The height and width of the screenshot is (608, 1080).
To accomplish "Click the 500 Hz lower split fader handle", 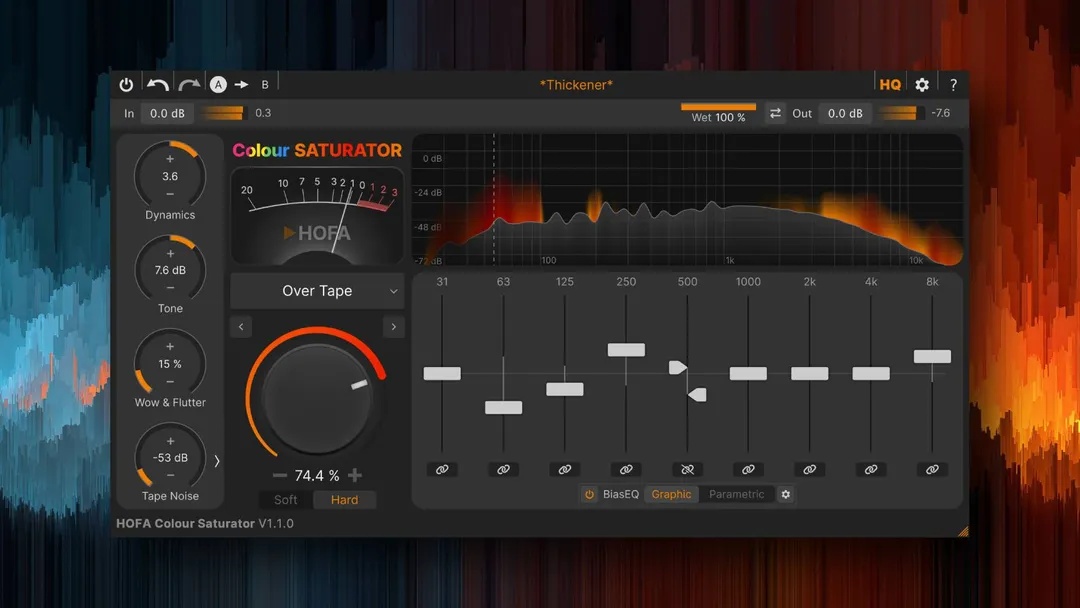I will point(697,395).
